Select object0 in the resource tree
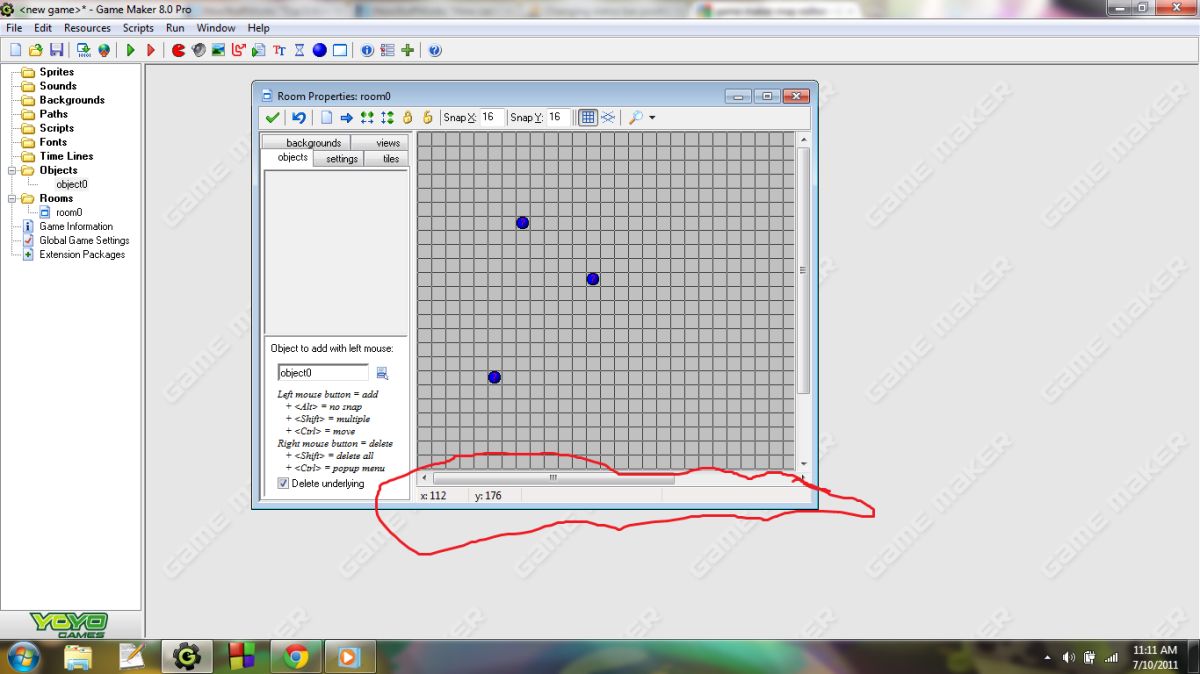1200x674 pixels. tap(71, 184)
